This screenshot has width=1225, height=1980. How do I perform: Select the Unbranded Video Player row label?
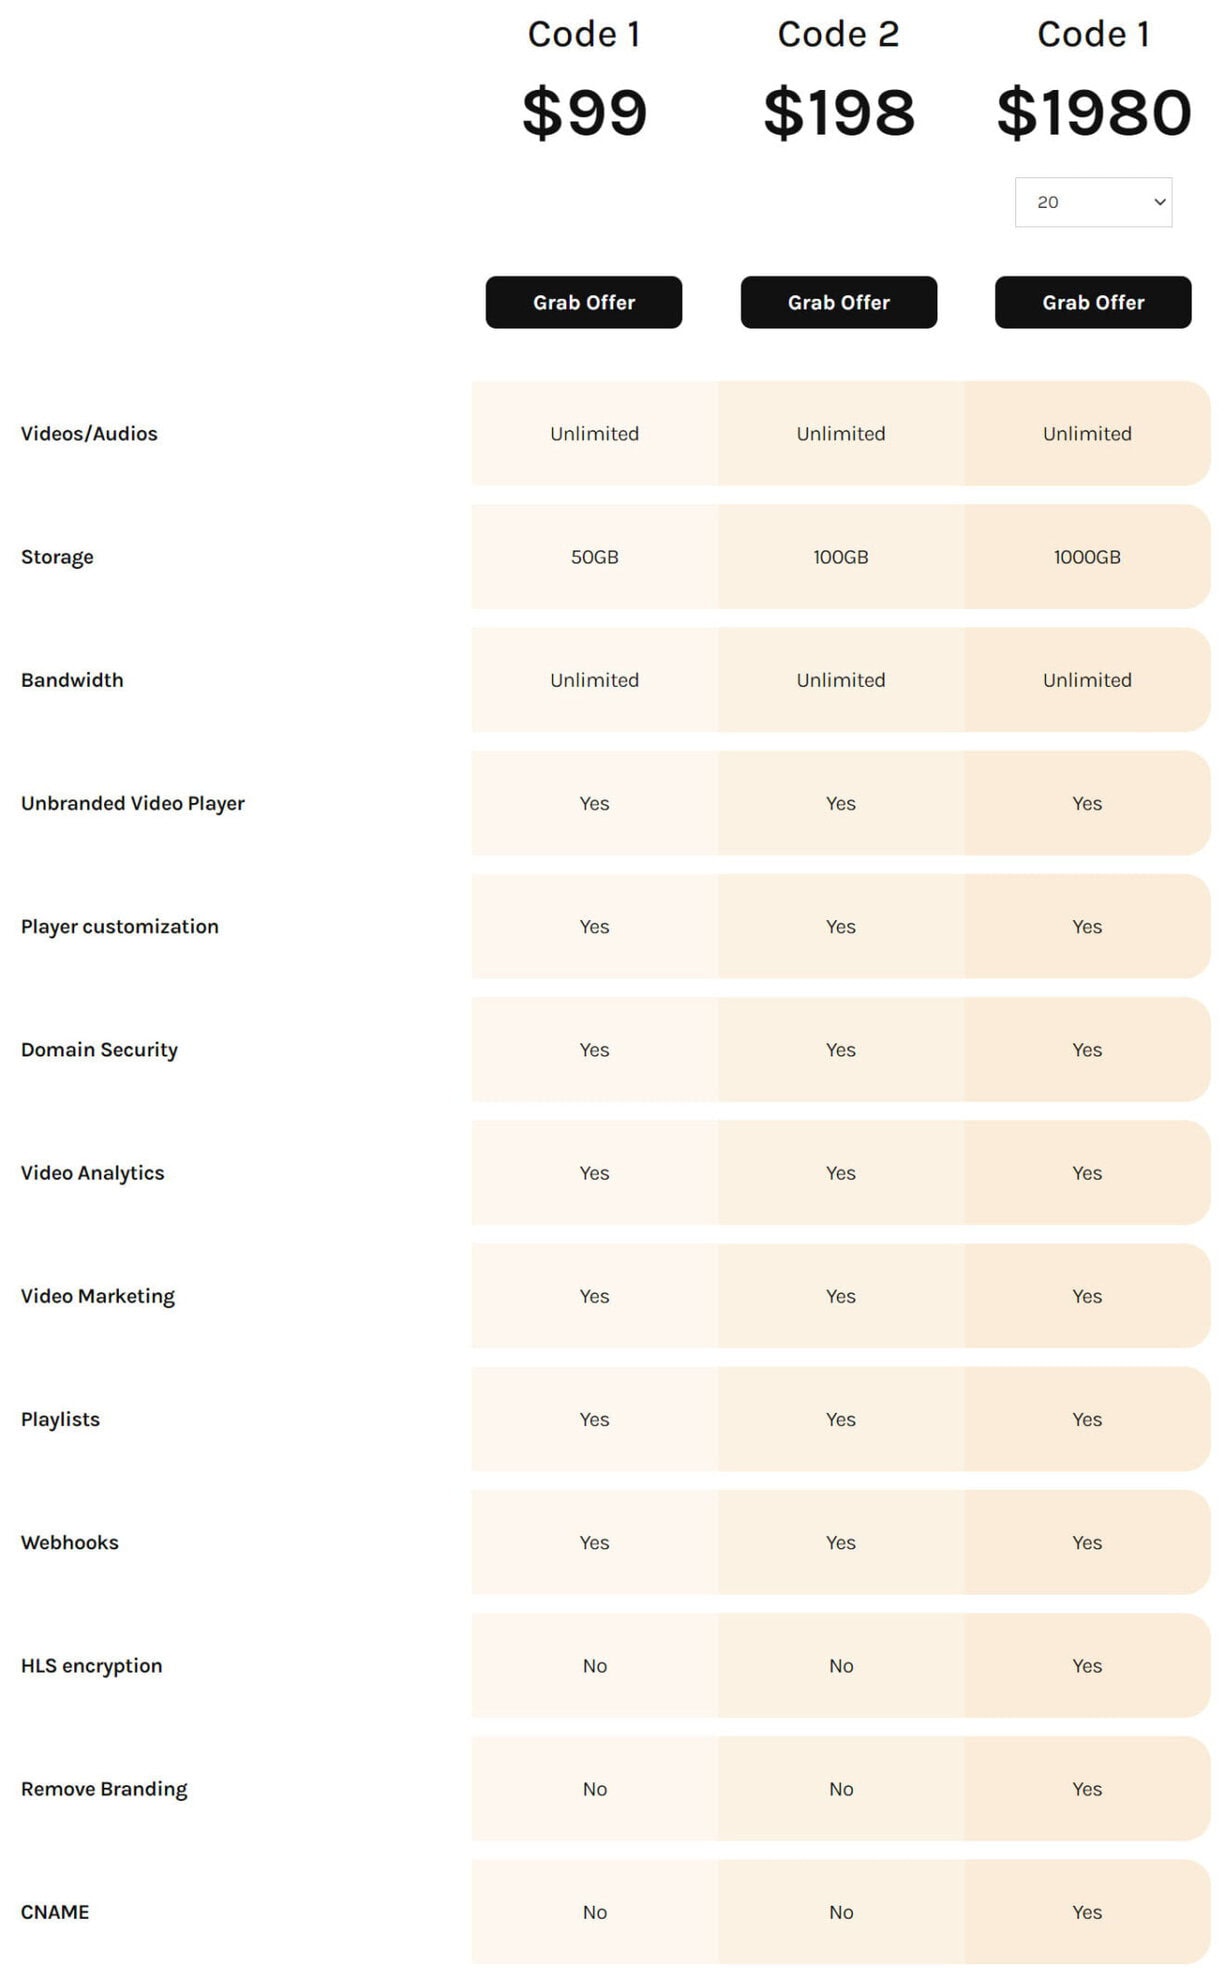click(133, 803)
